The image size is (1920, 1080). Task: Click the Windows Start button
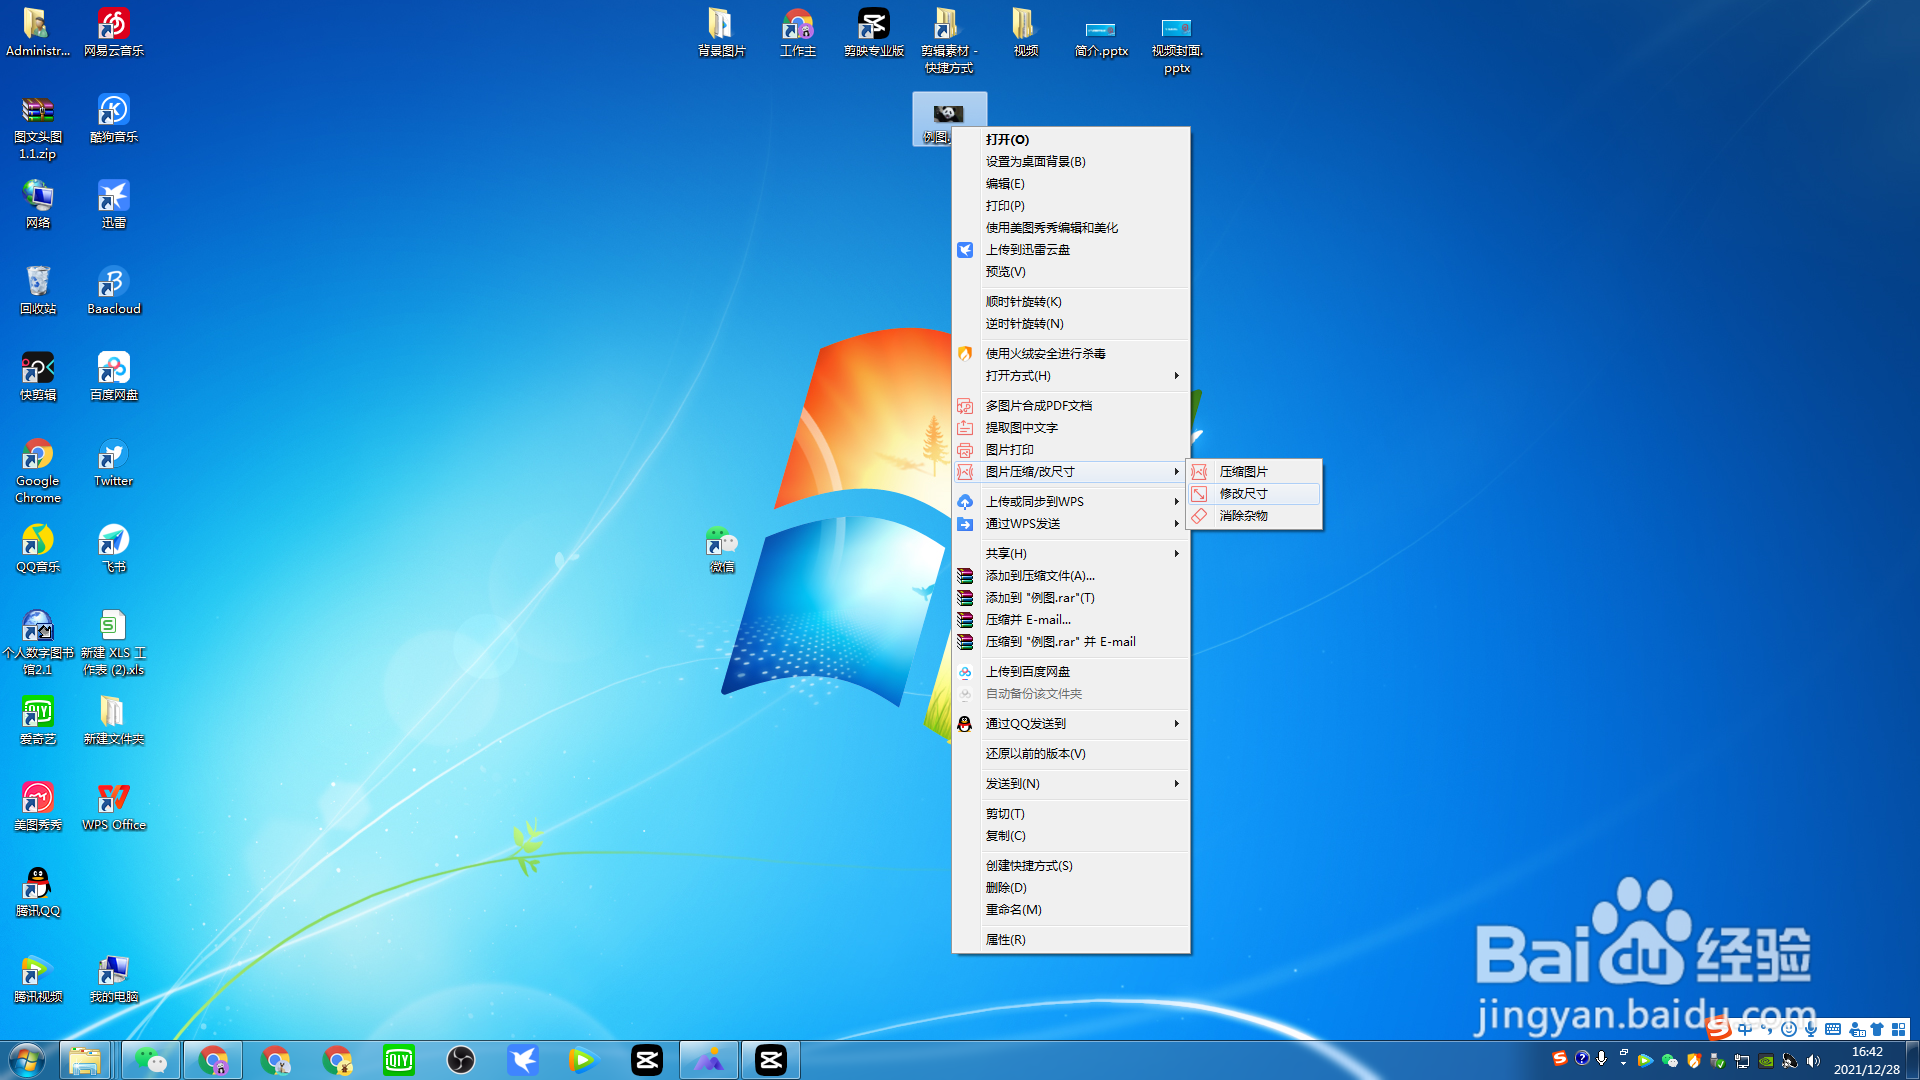click(x=27, y=1060)
